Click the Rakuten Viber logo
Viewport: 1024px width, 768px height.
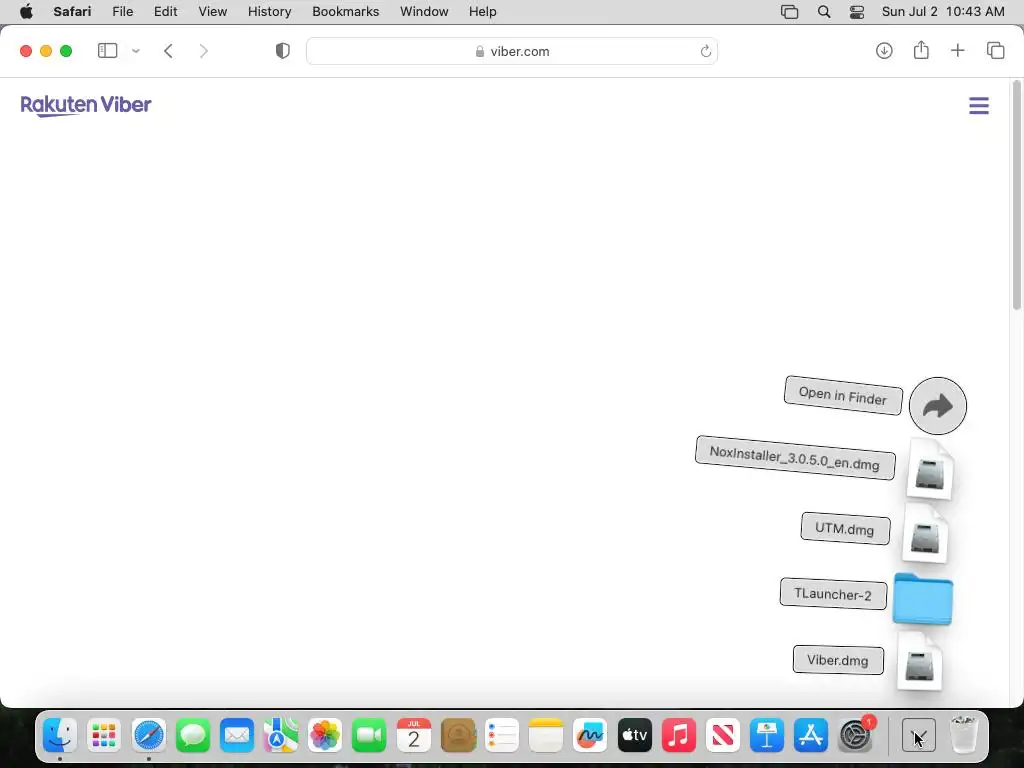click(86, 105)
